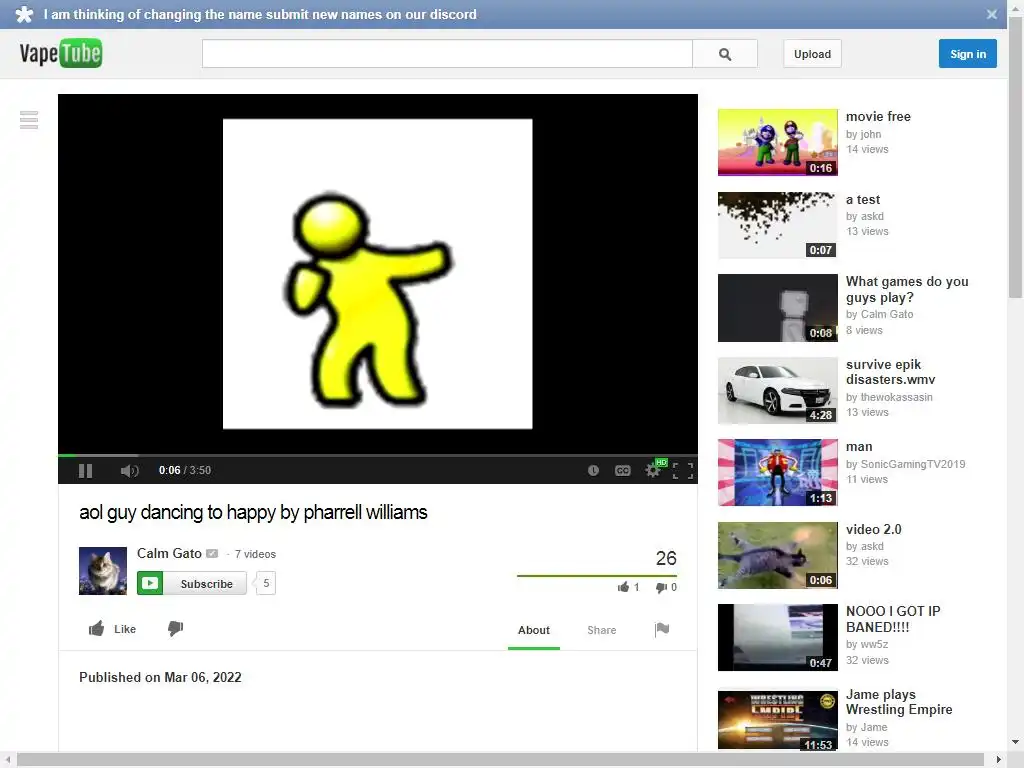Click the 'by Jame' author text
The width and height of the screenshot is (1024, 768).
866,727
